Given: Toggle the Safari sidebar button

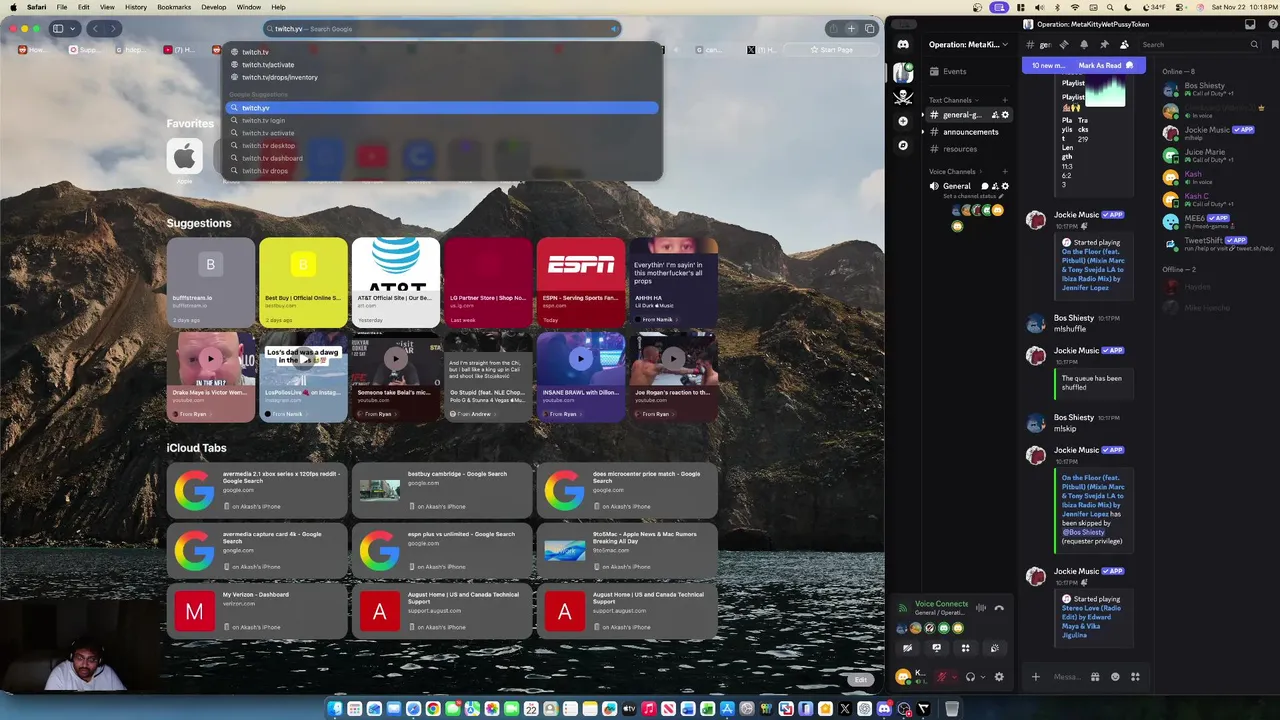Looking at the screenshot, I should pos(58,29).
